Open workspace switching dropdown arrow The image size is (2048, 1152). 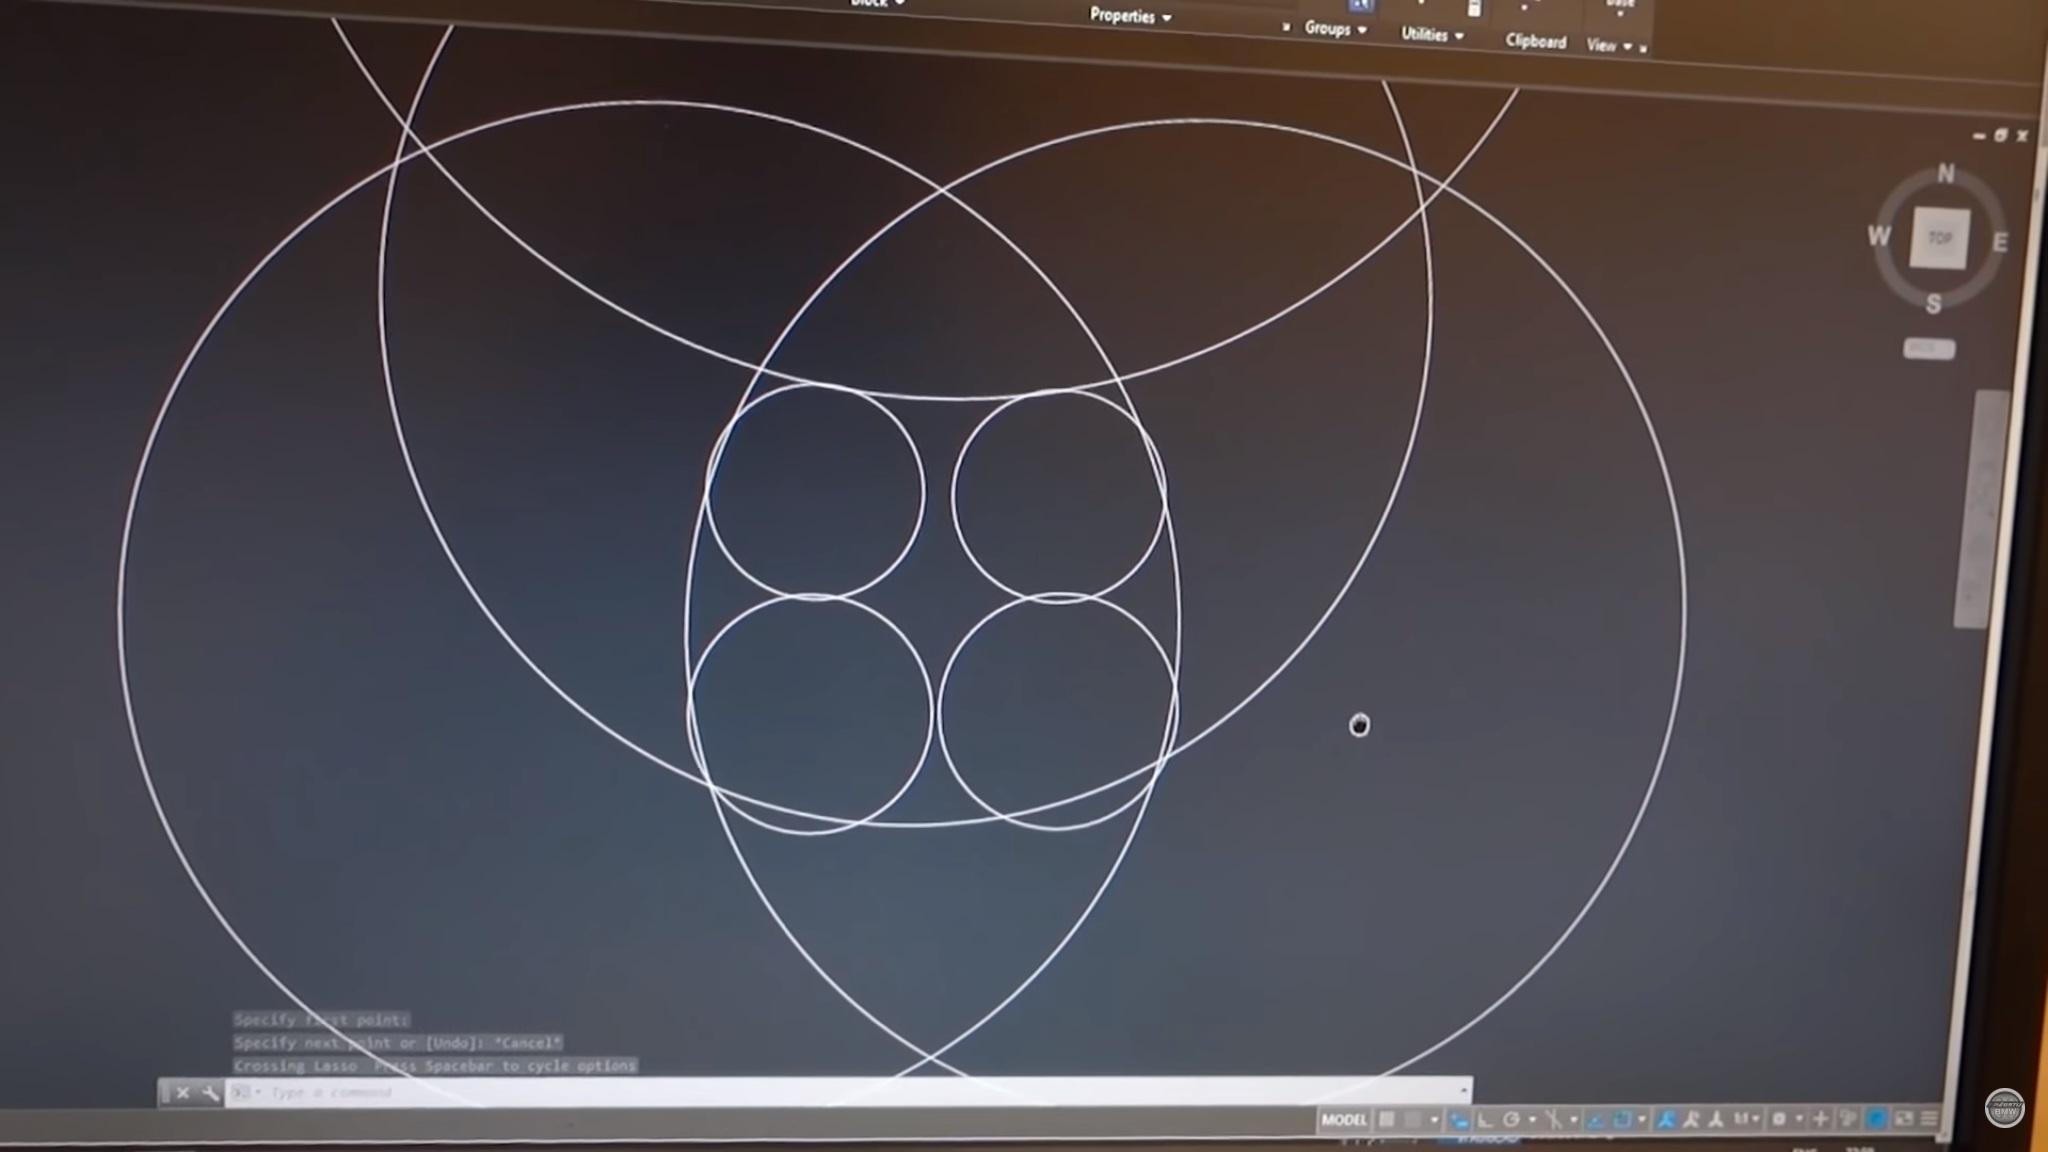[x=1799, y=1119]
